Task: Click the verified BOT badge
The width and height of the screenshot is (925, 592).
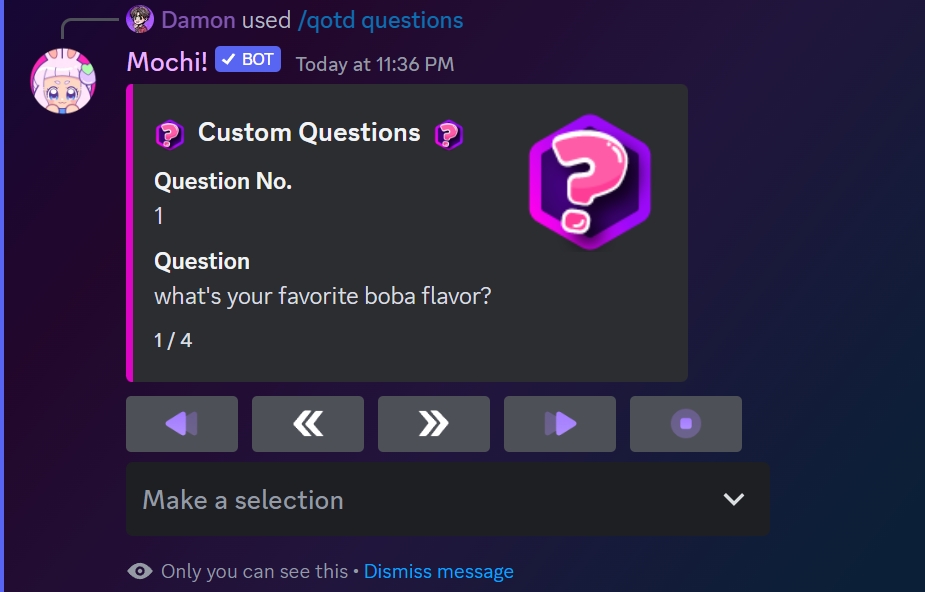Action: coord(248,60)
